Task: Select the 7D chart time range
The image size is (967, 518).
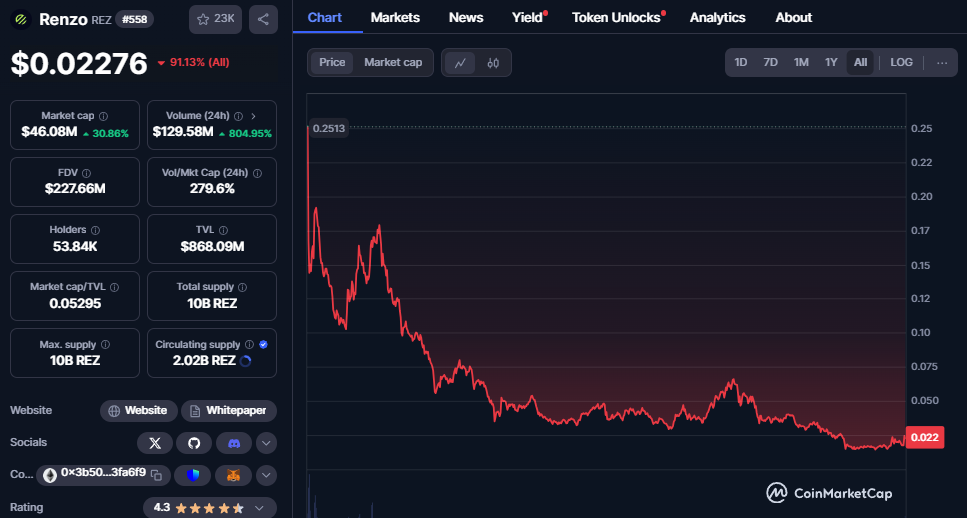Action: pyautogui.click(x=770, y=62)
